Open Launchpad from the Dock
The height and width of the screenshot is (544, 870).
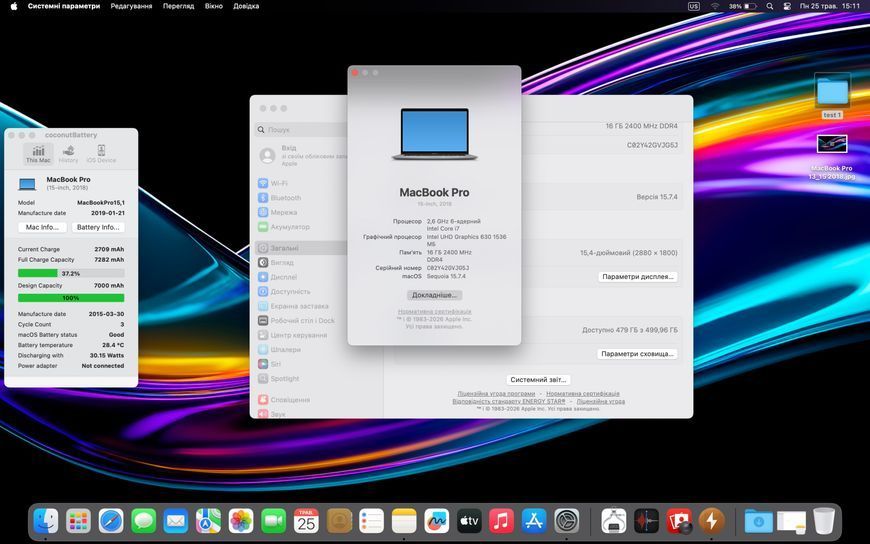(78, 521)
